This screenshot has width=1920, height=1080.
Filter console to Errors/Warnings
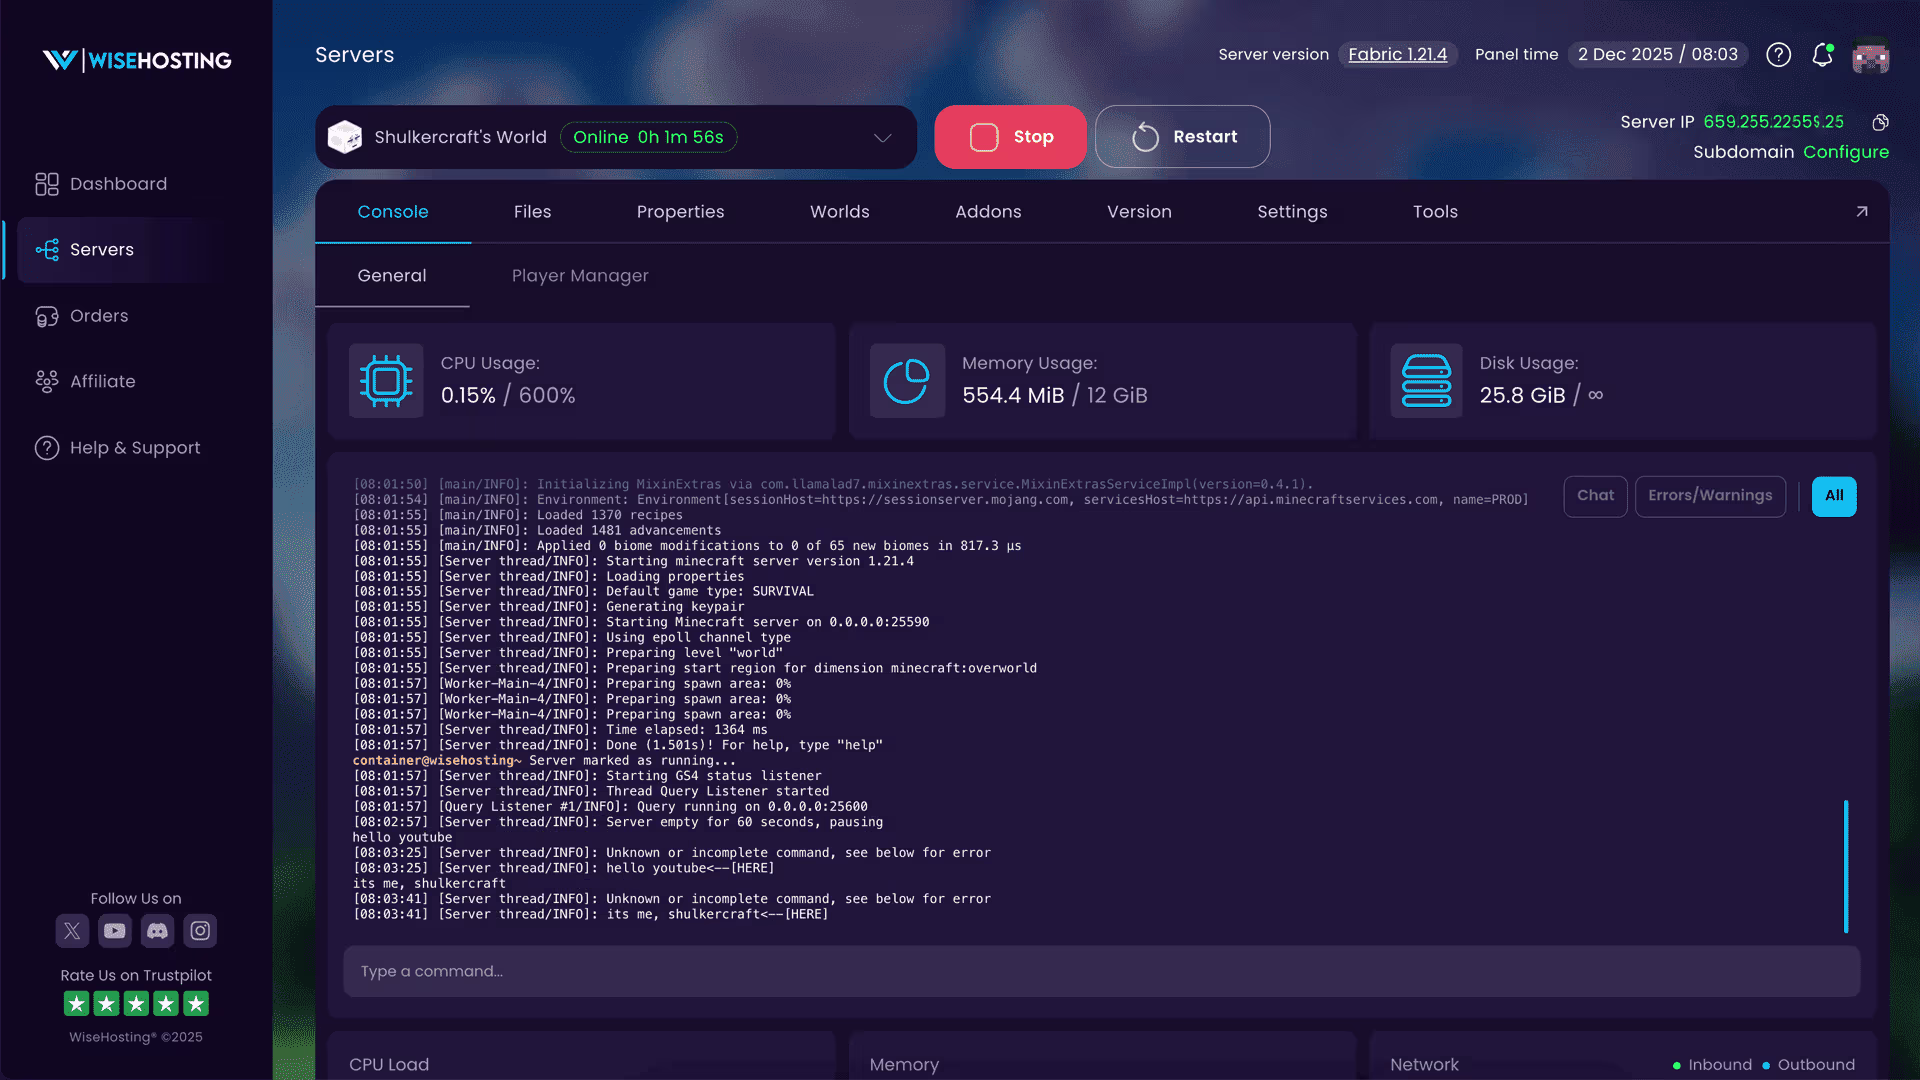coord(1711,496)
